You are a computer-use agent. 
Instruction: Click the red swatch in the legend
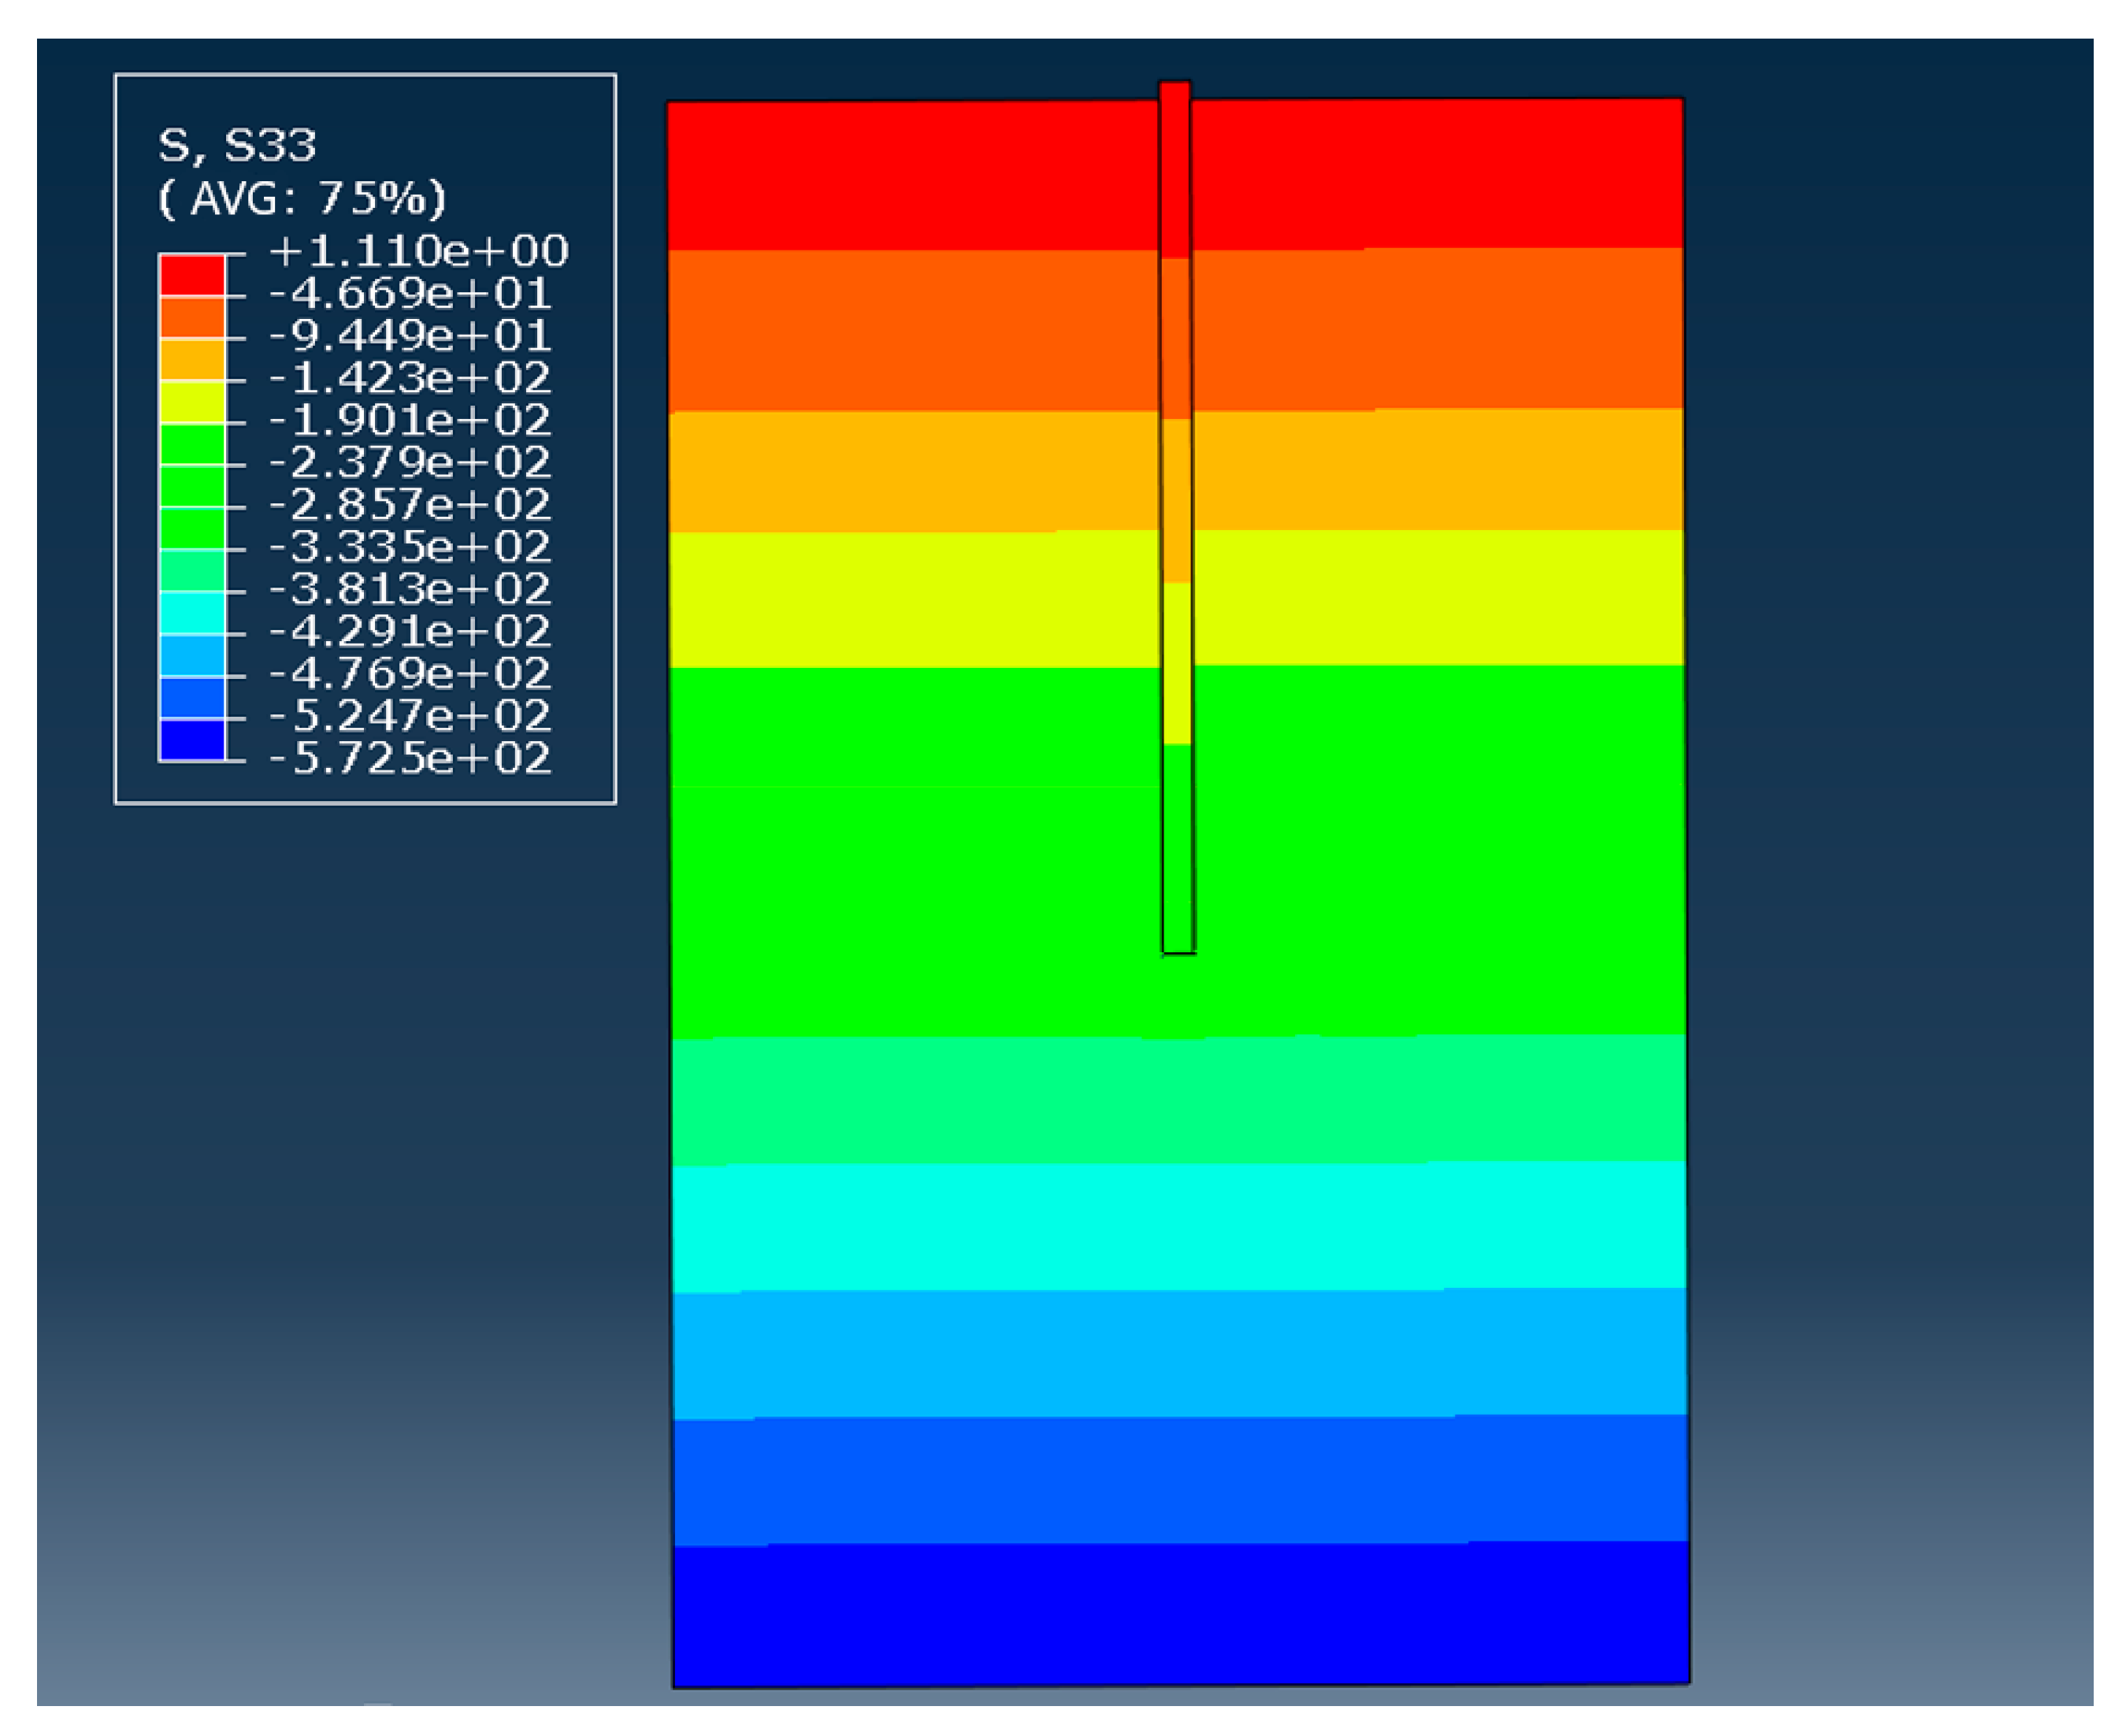point(192,275)
